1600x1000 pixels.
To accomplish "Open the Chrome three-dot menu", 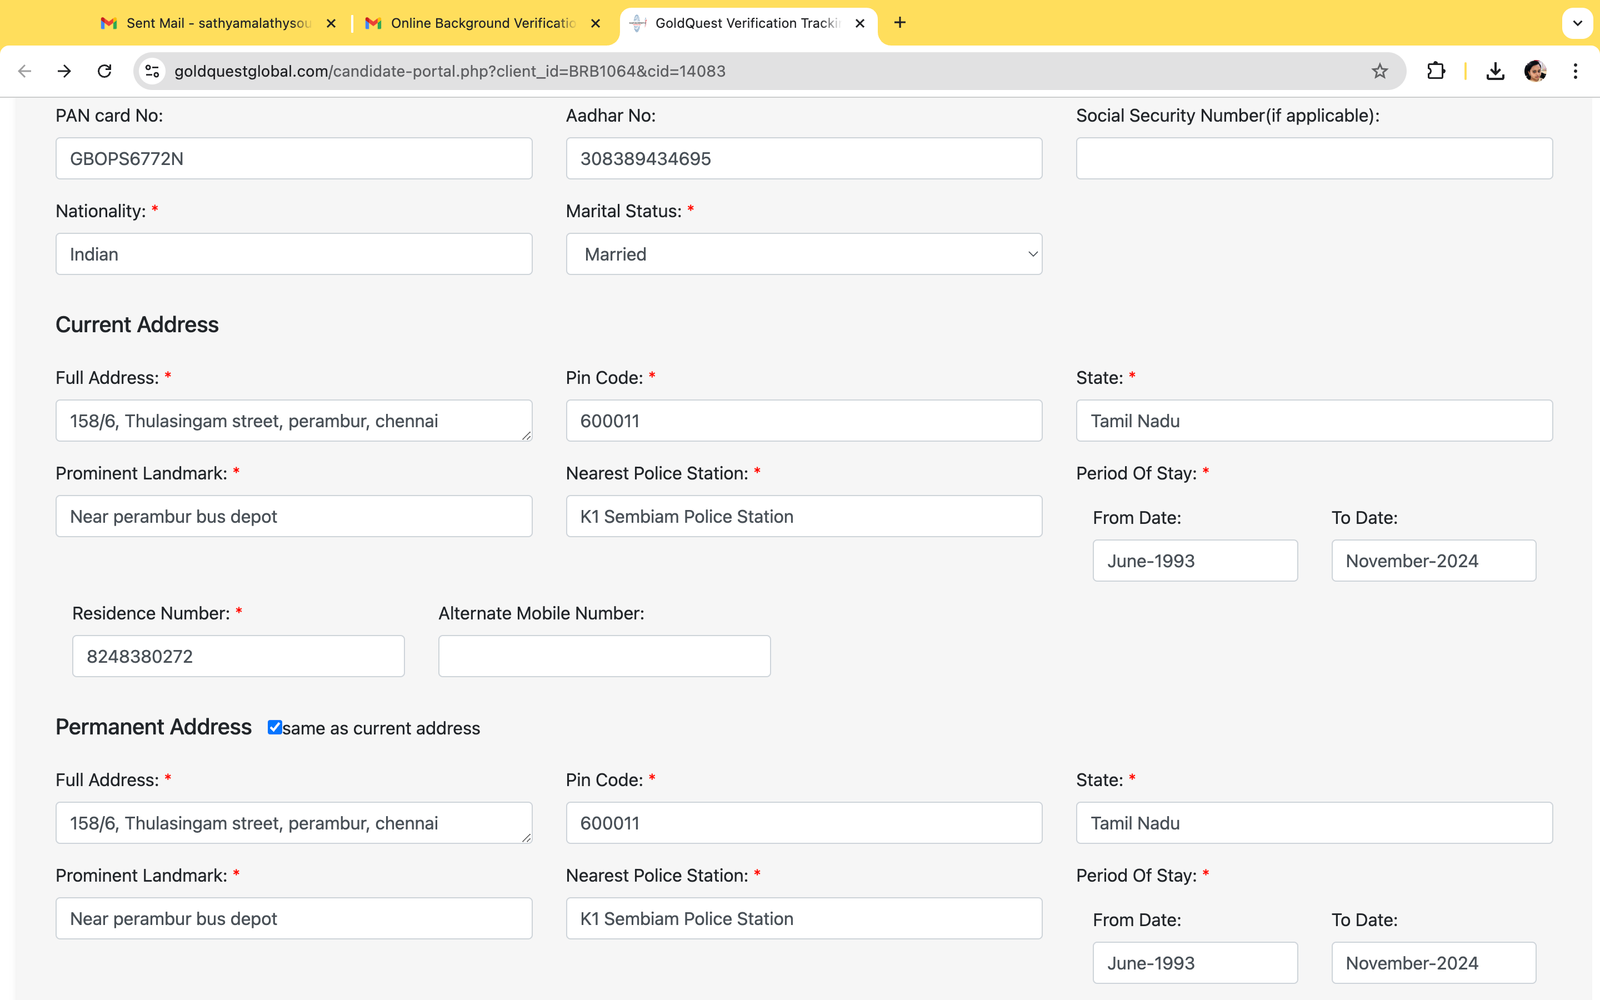I will (1575, 71).
